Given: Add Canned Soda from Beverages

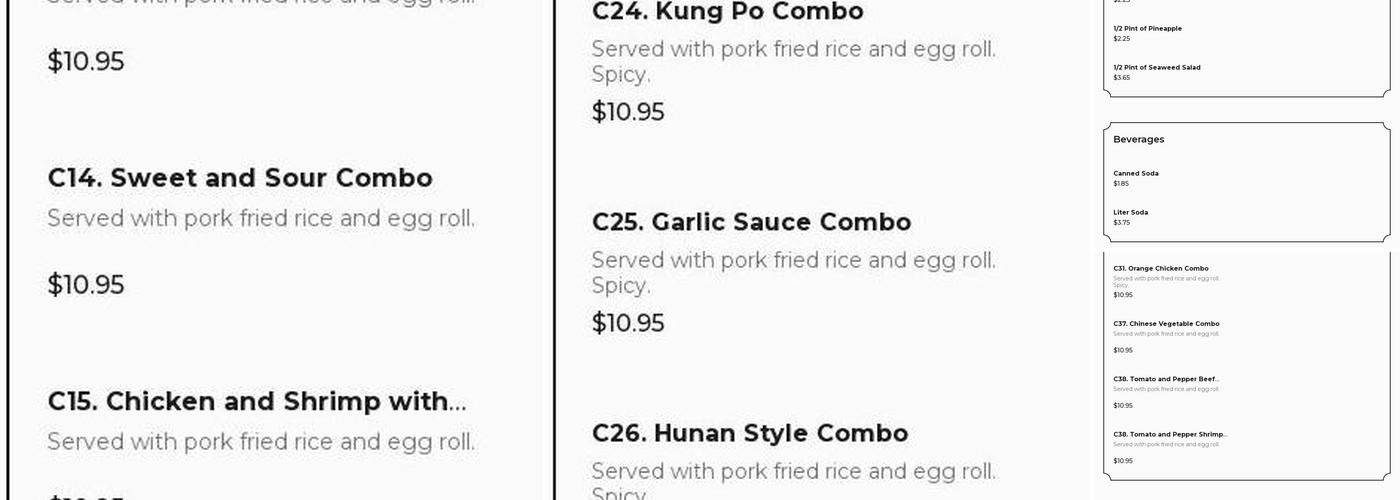Looking at the screenshot, I should pyautogui.click(x=1135, y=174).
